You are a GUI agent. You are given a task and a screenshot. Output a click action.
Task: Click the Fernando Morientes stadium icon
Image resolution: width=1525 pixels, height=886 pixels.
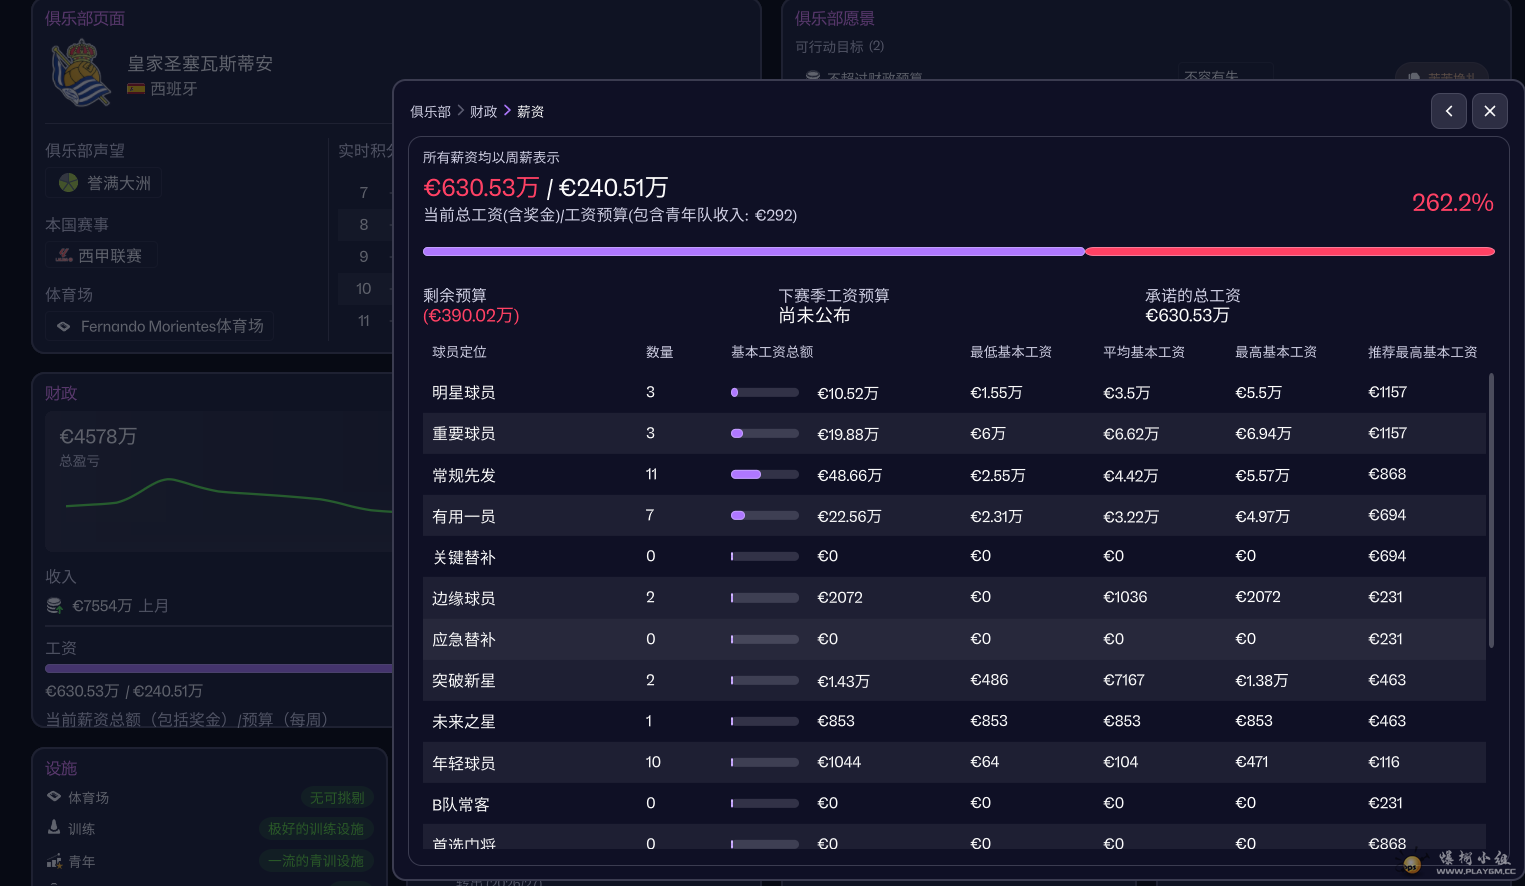(64, 327)
